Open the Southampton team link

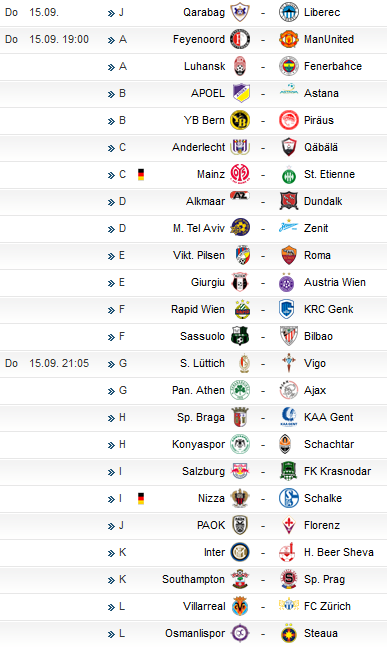pyautogui.click(x=193, y=579)
